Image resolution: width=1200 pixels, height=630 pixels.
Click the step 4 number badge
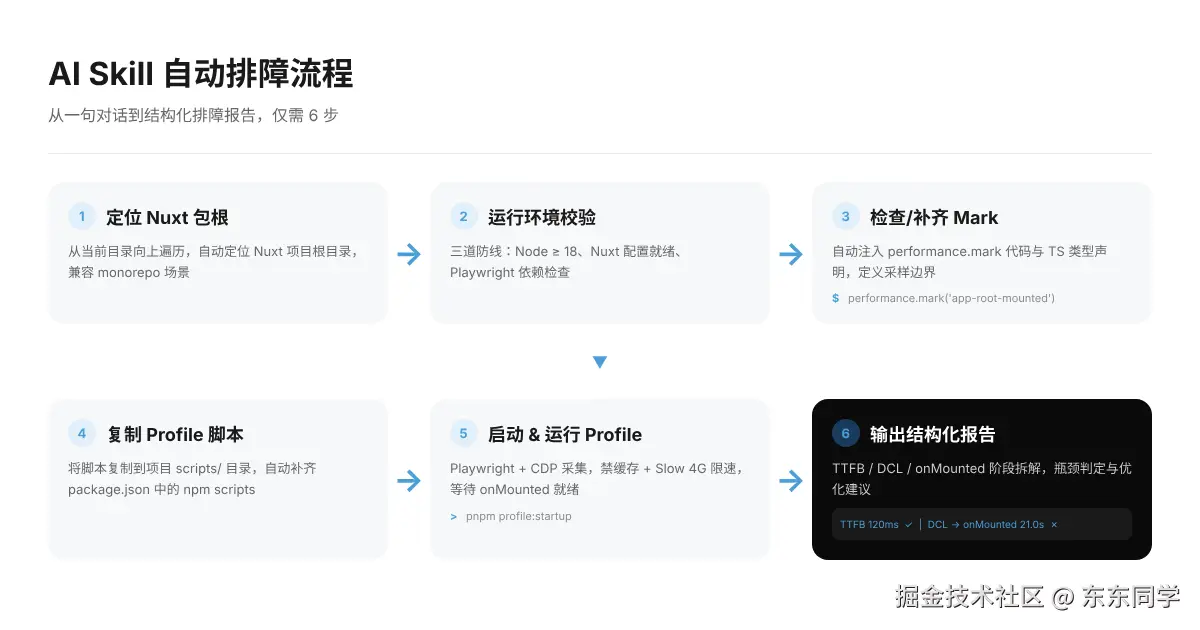[82, 434]
